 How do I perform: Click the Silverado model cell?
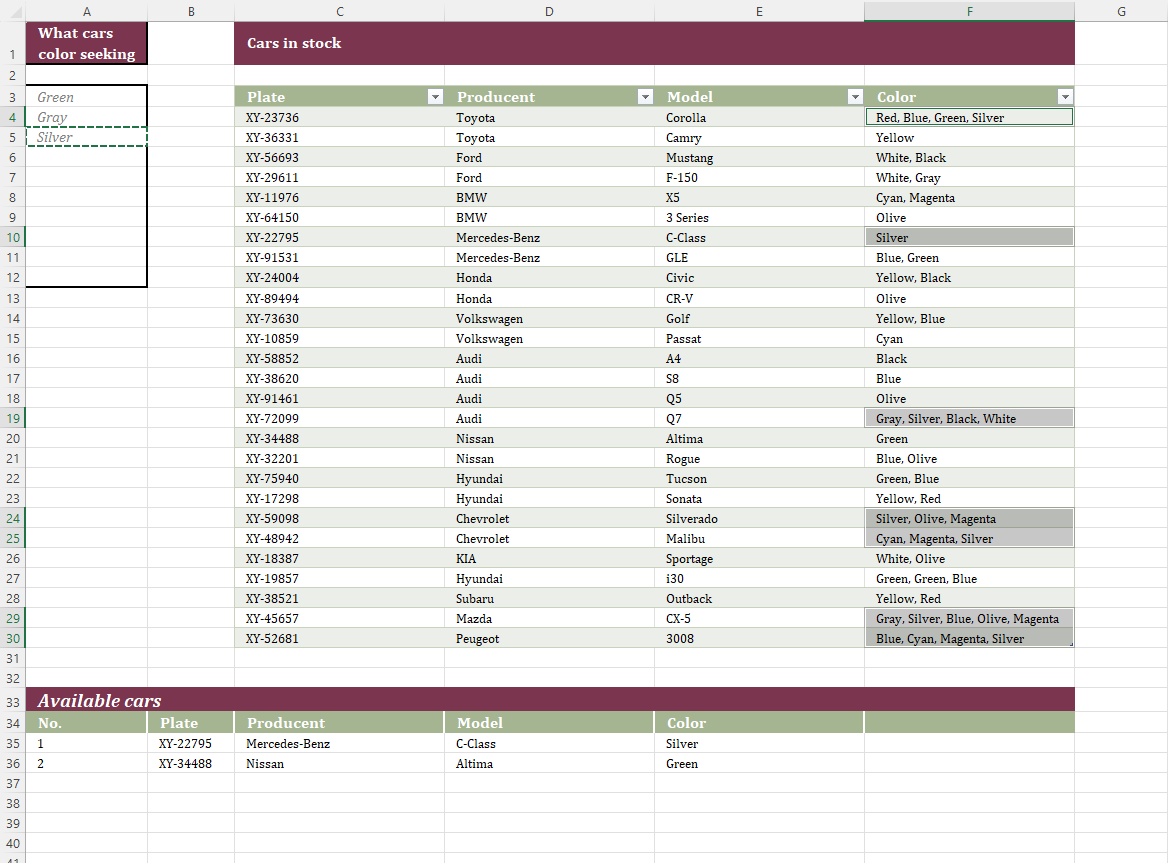coord(759,519)
